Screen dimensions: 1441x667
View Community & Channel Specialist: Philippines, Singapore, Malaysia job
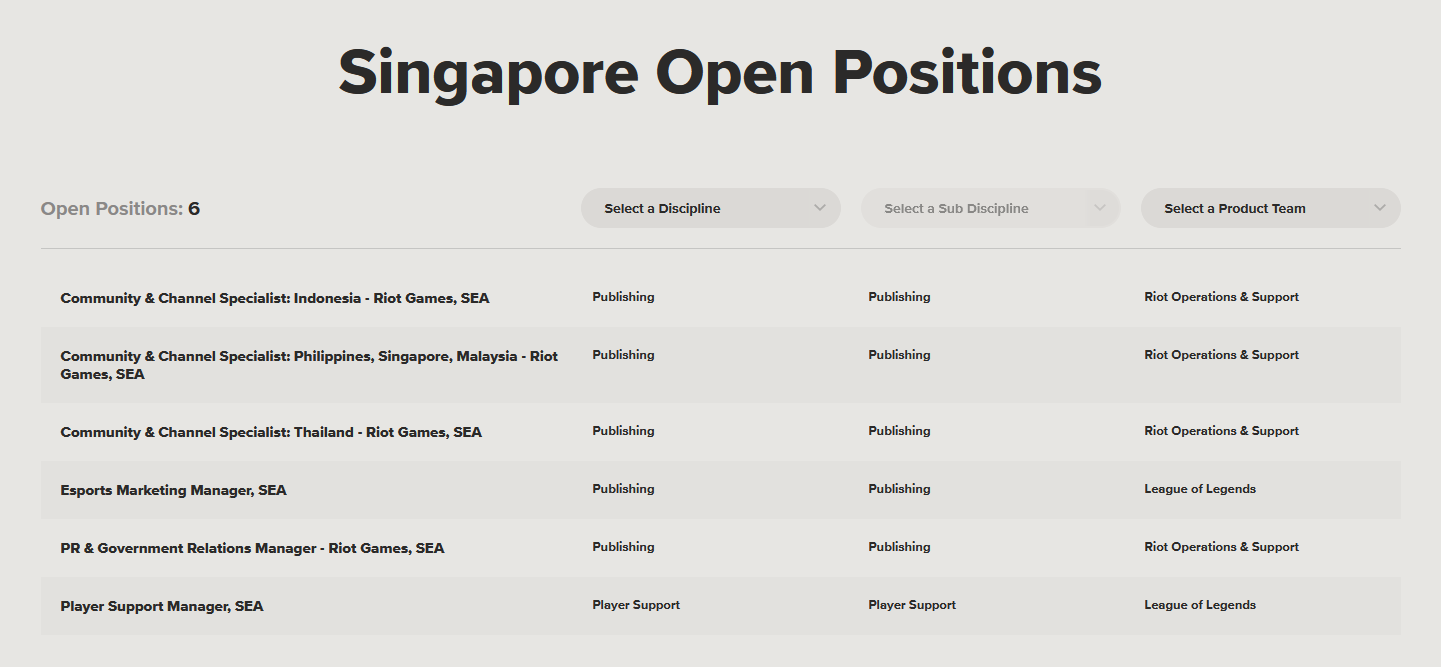309,365
